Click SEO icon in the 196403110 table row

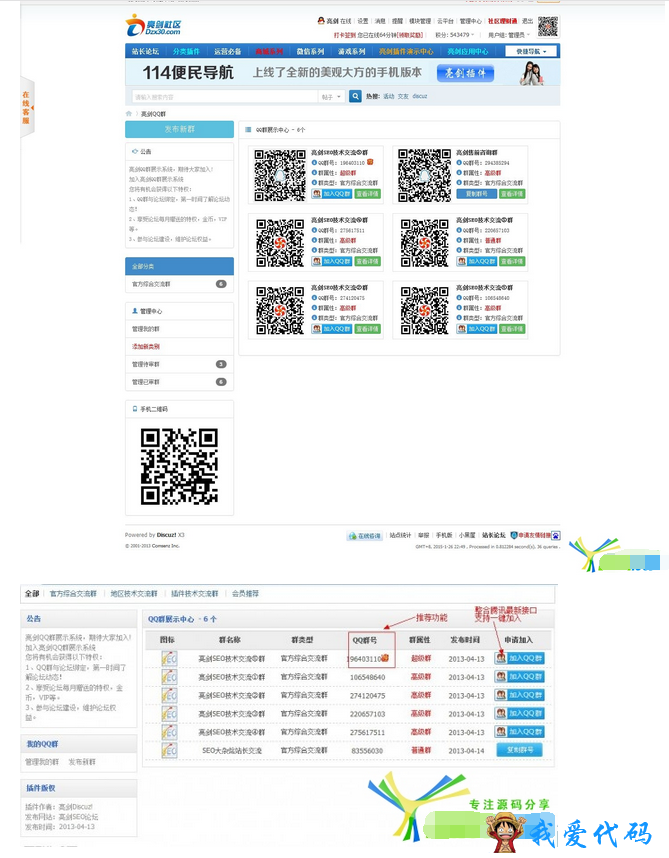click(x=169, y=658)
